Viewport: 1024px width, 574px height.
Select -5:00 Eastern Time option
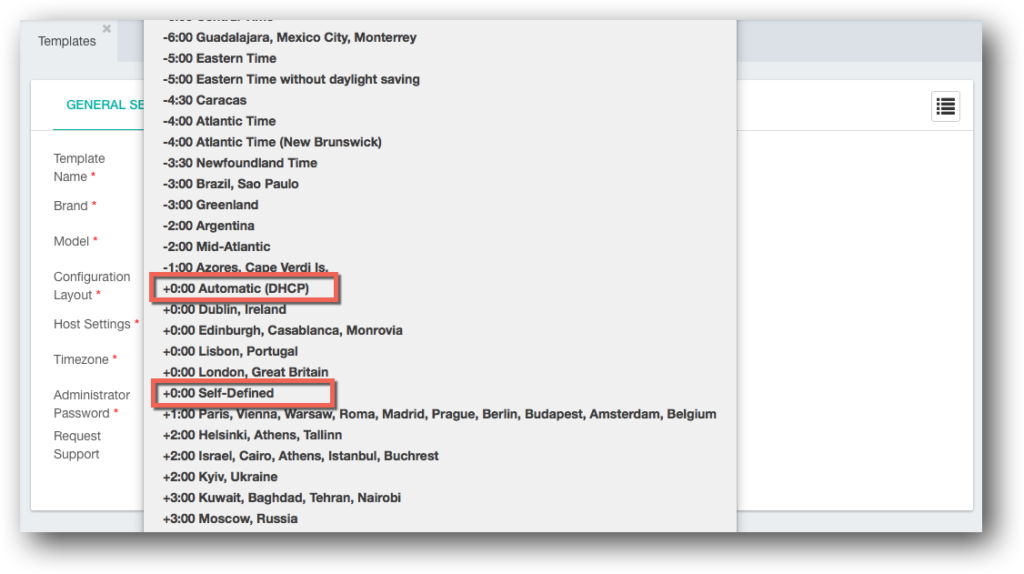[x=219, y=58]
